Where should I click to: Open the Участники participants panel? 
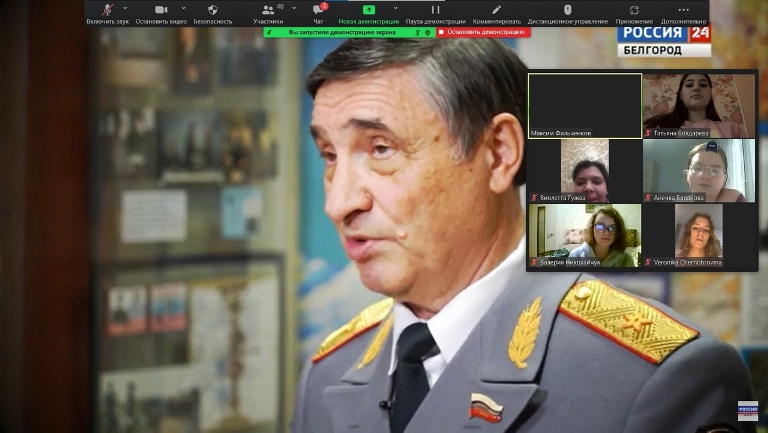pyautogui.click(x=267, y=10)
